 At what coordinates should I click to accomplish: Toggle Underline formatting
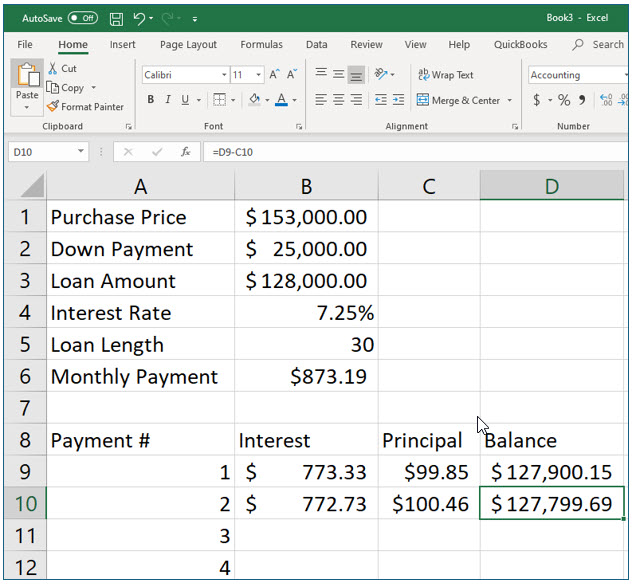click(185, 100)
